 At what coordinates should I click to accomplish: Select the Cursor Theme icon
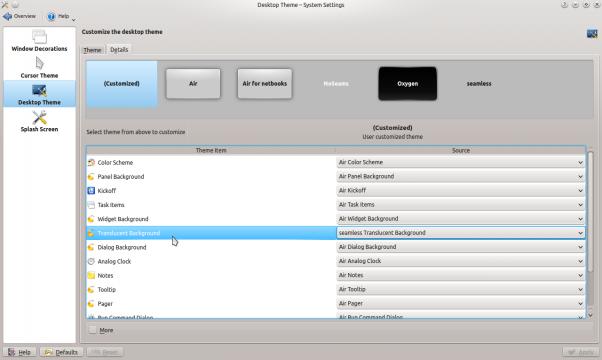coord(39,63)
